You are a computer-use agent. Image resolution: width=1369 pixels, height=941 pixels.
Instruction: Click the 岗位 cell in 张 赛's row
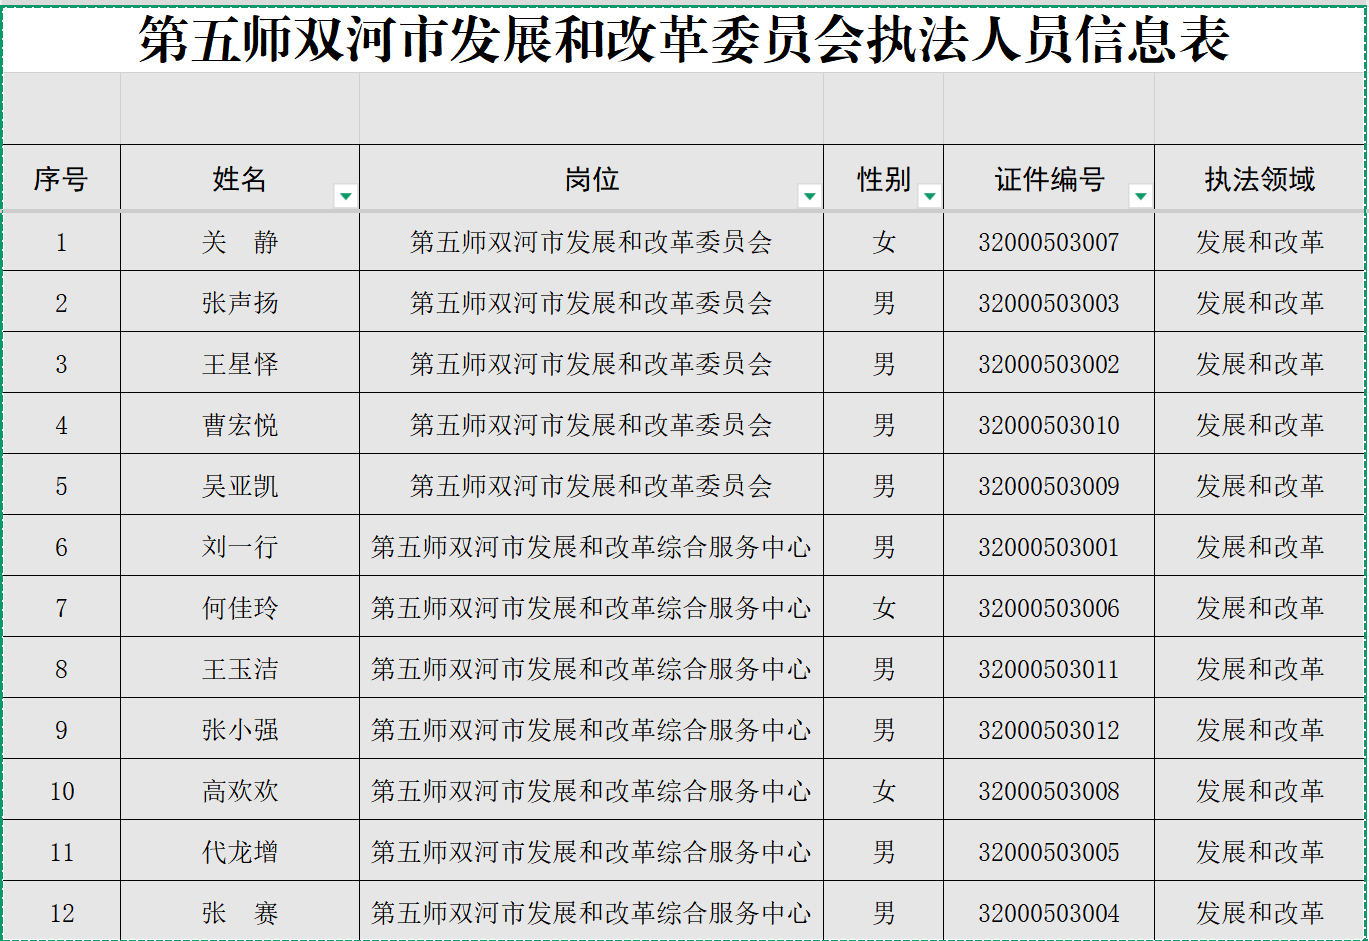pos(592,912)
